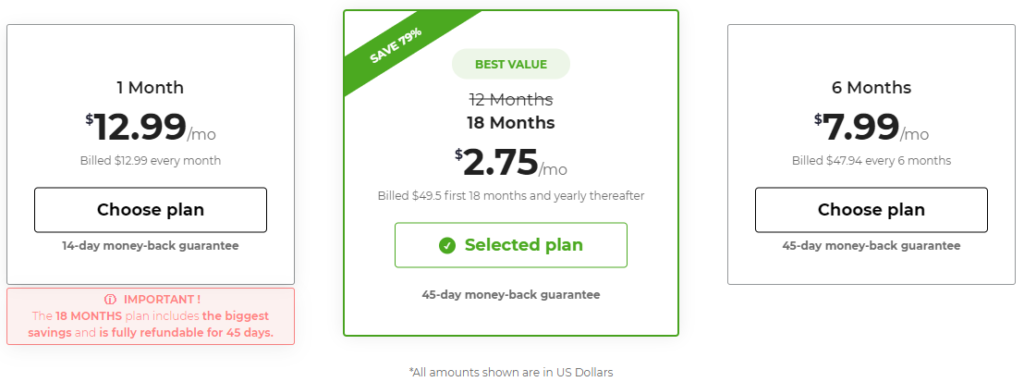The width and height of the screenshot is (1024, 382).
Task: Click the $7.99/mo price
Action: tap(871, 127)
